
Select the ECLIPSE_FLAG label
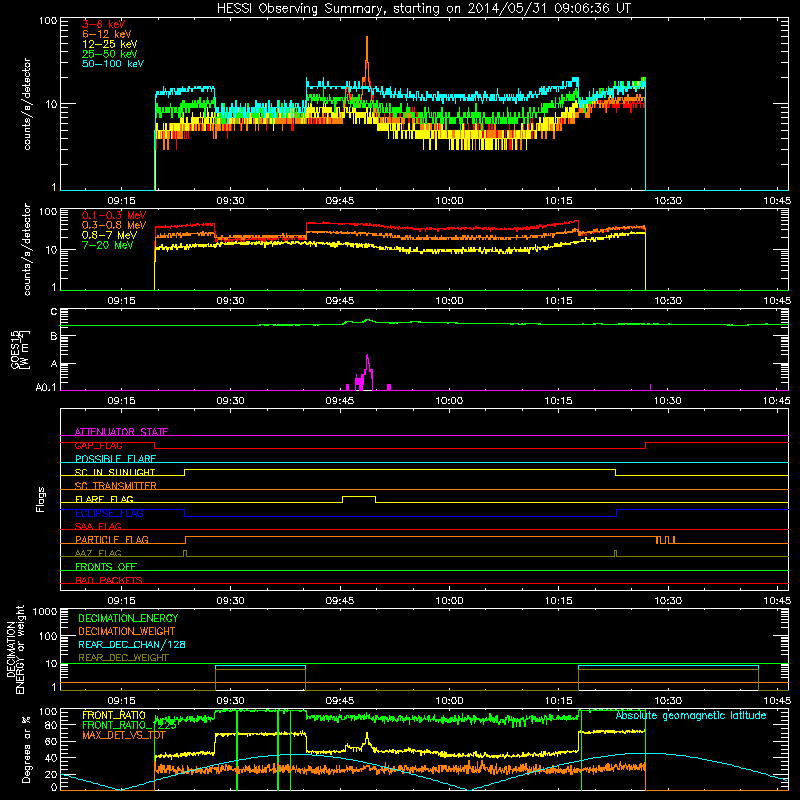[x=109, y=513]
